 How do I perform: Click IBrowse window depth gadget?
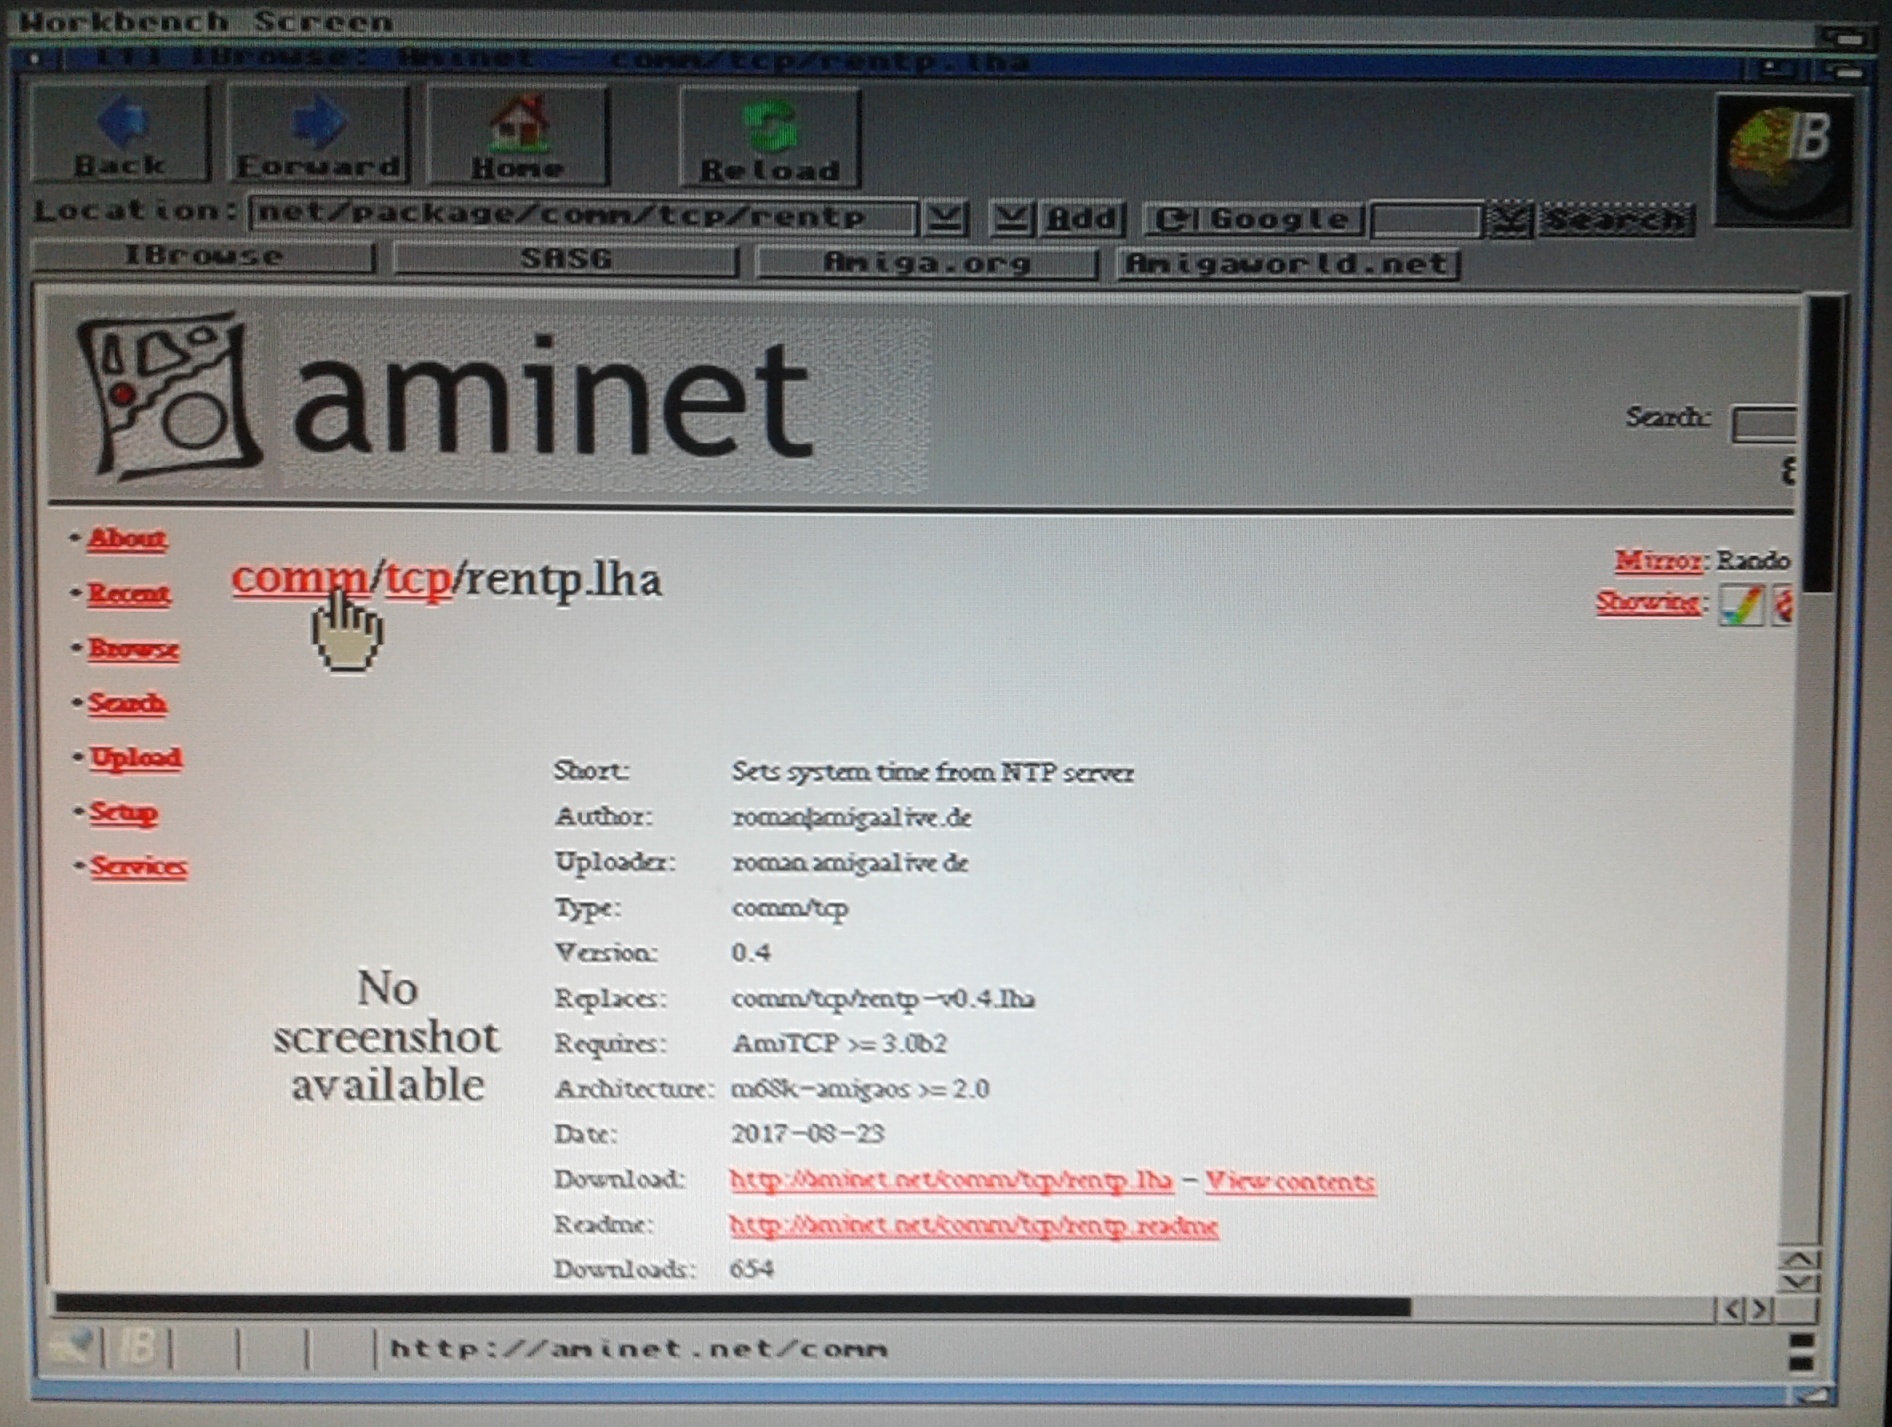[1844, 70]
